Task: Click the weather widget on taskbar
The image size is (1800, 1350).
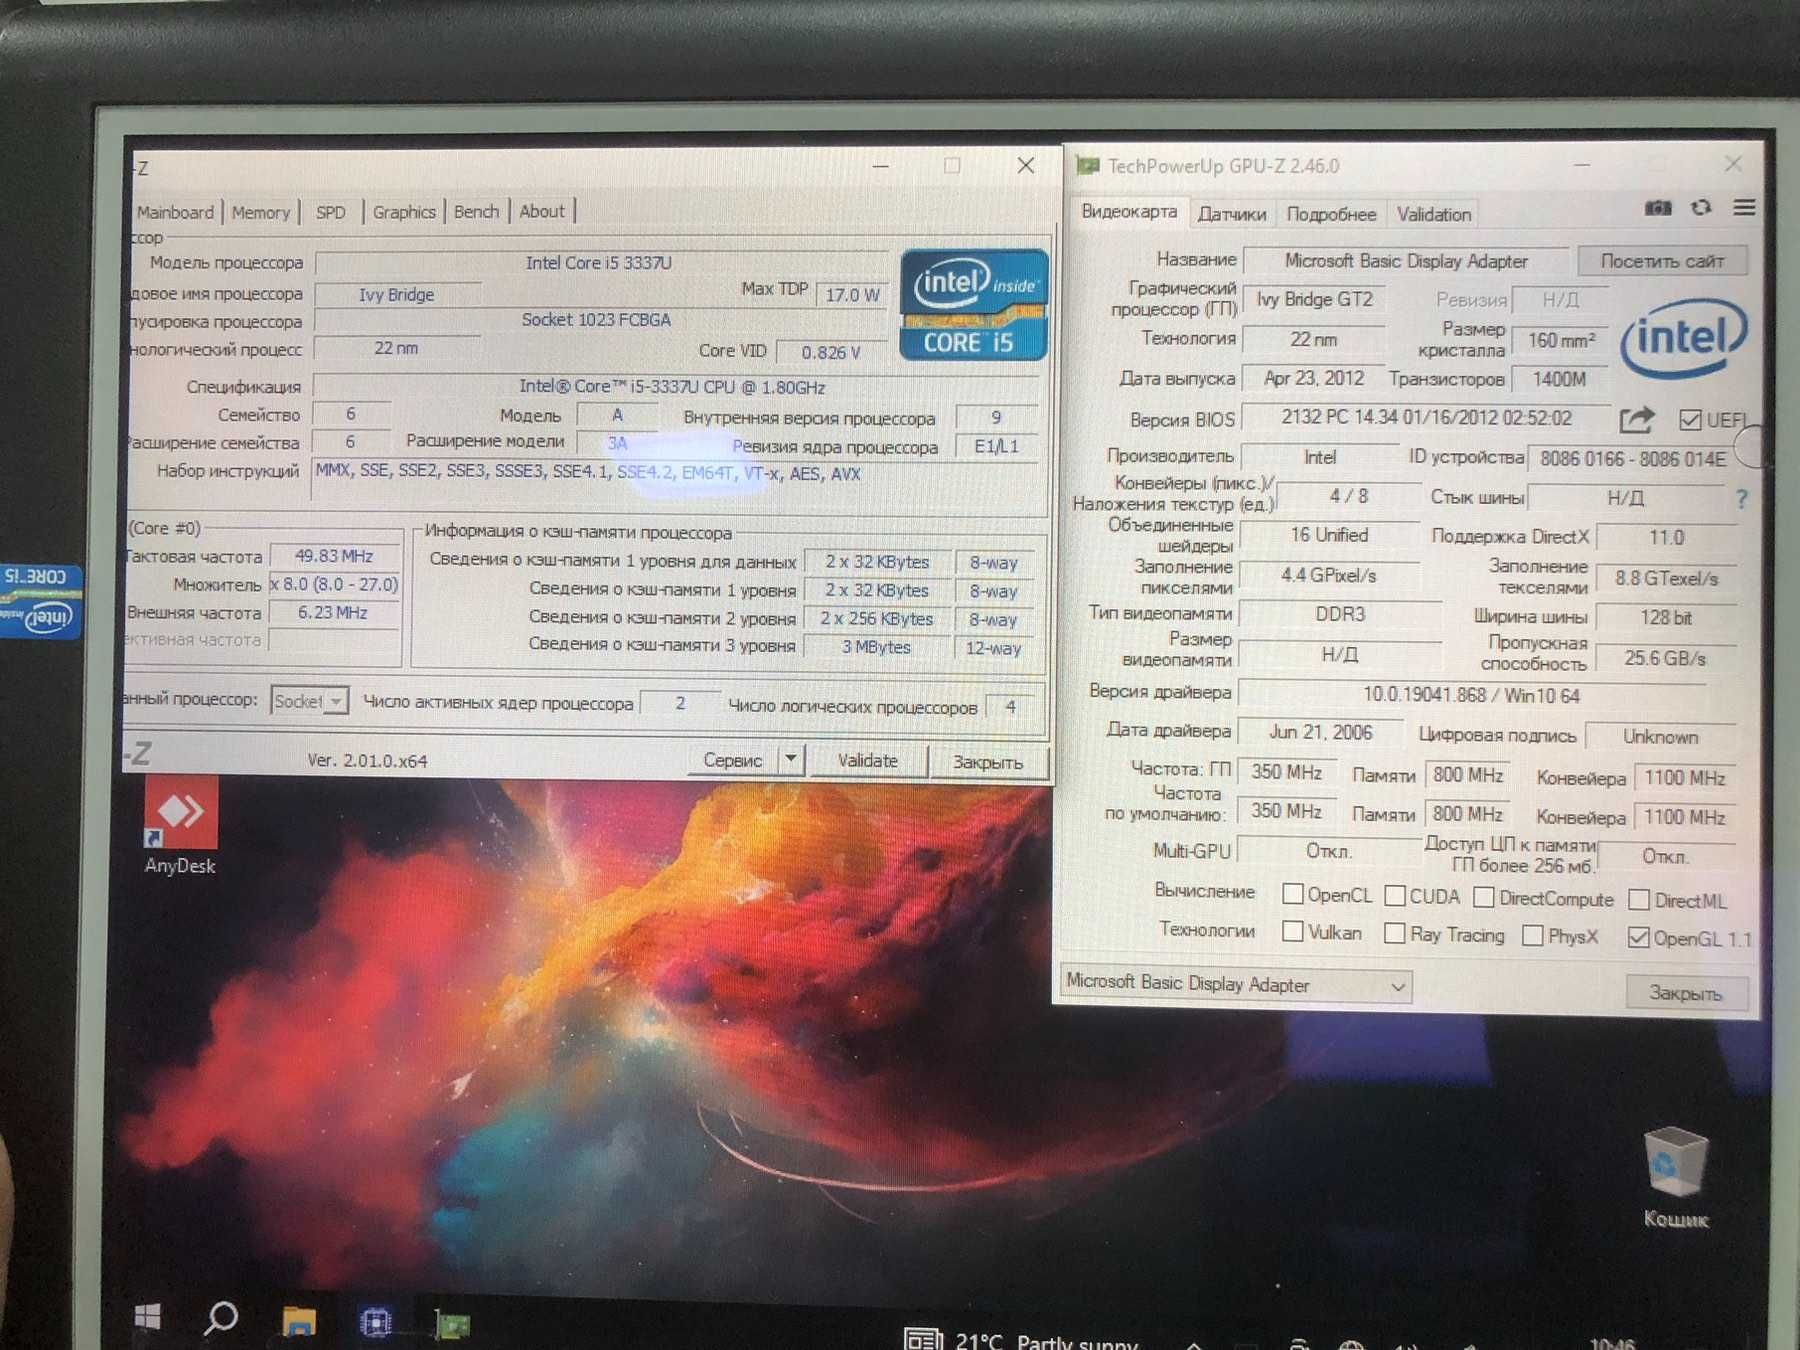Action: [1020, 1339]
